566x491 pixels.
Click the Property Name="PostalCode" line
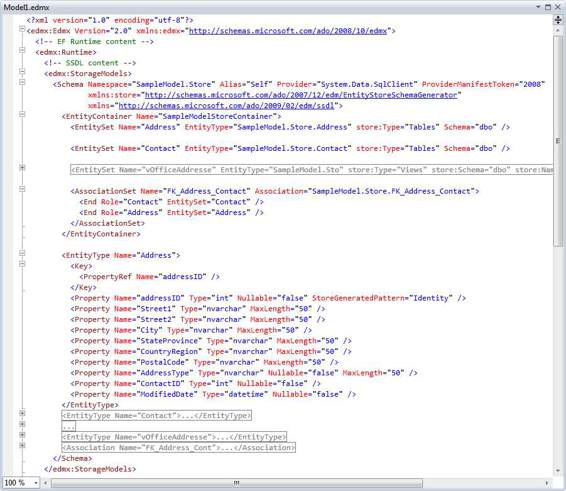coord(205,362)
